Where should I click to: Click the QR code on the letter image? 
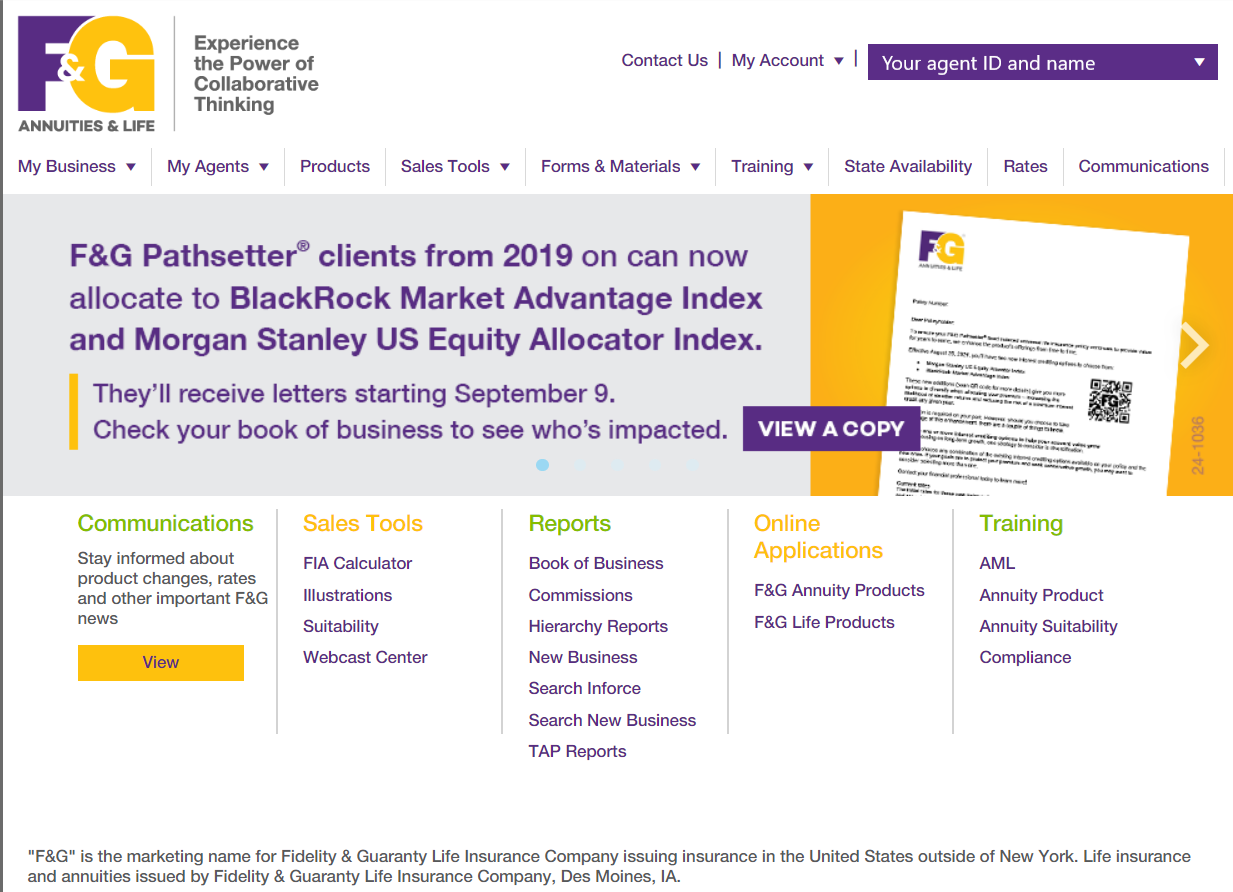1109,401
